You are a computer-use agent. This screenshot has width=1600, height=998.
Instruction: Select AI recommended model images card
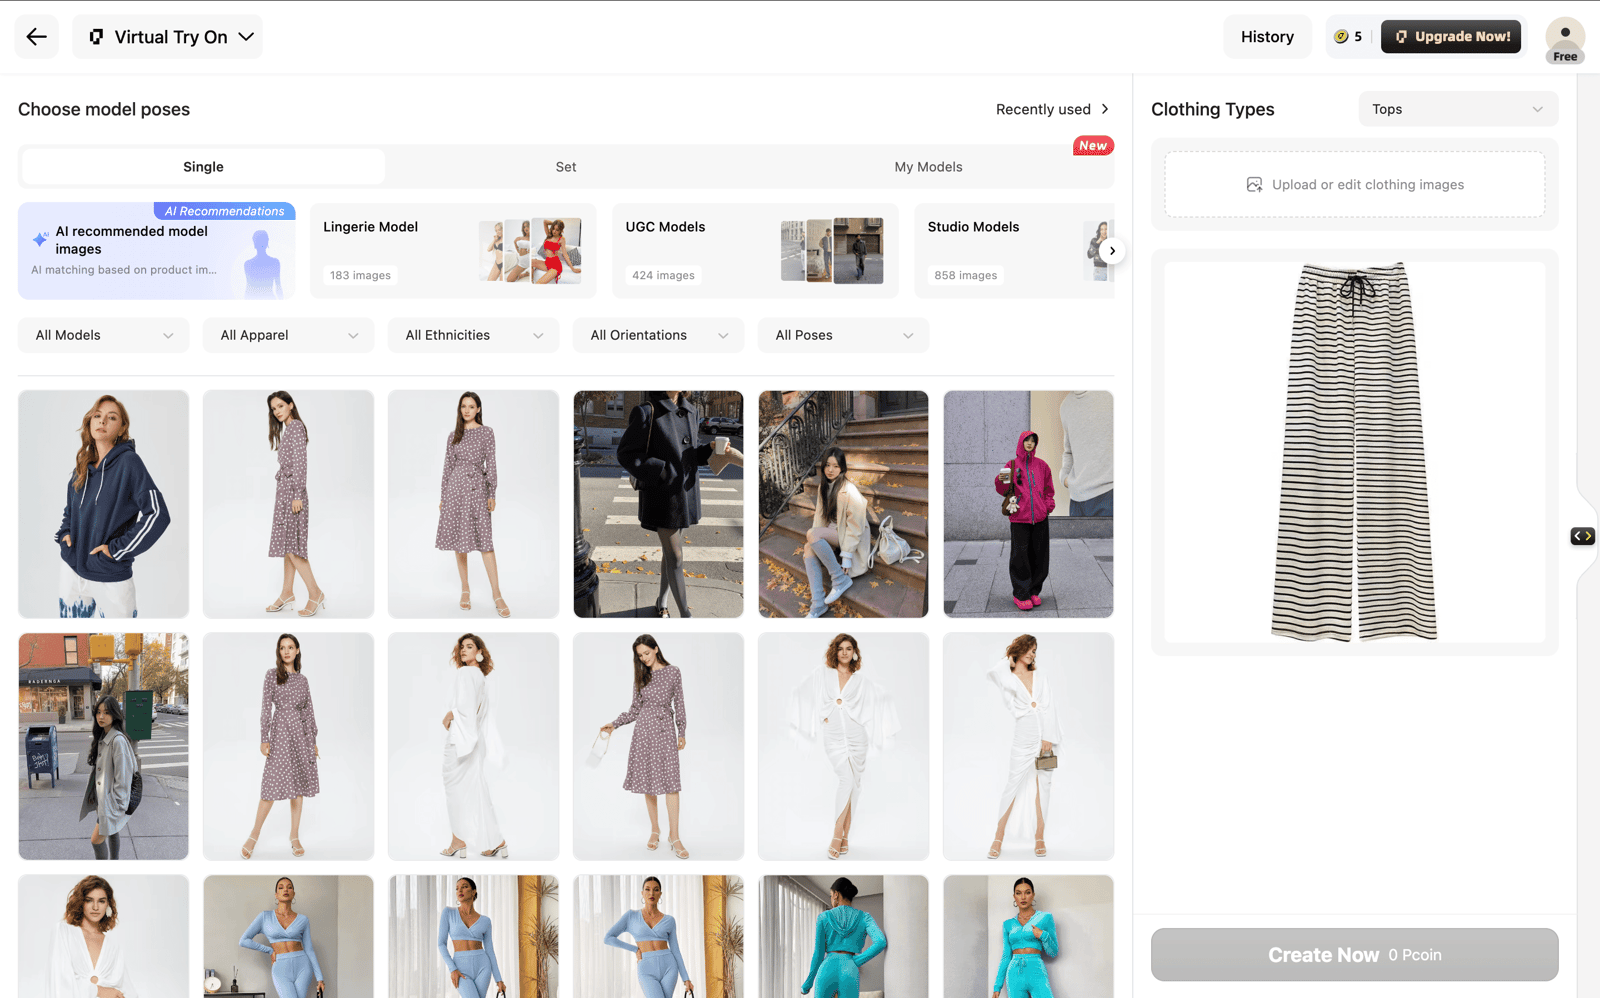[x=157, y=251]
